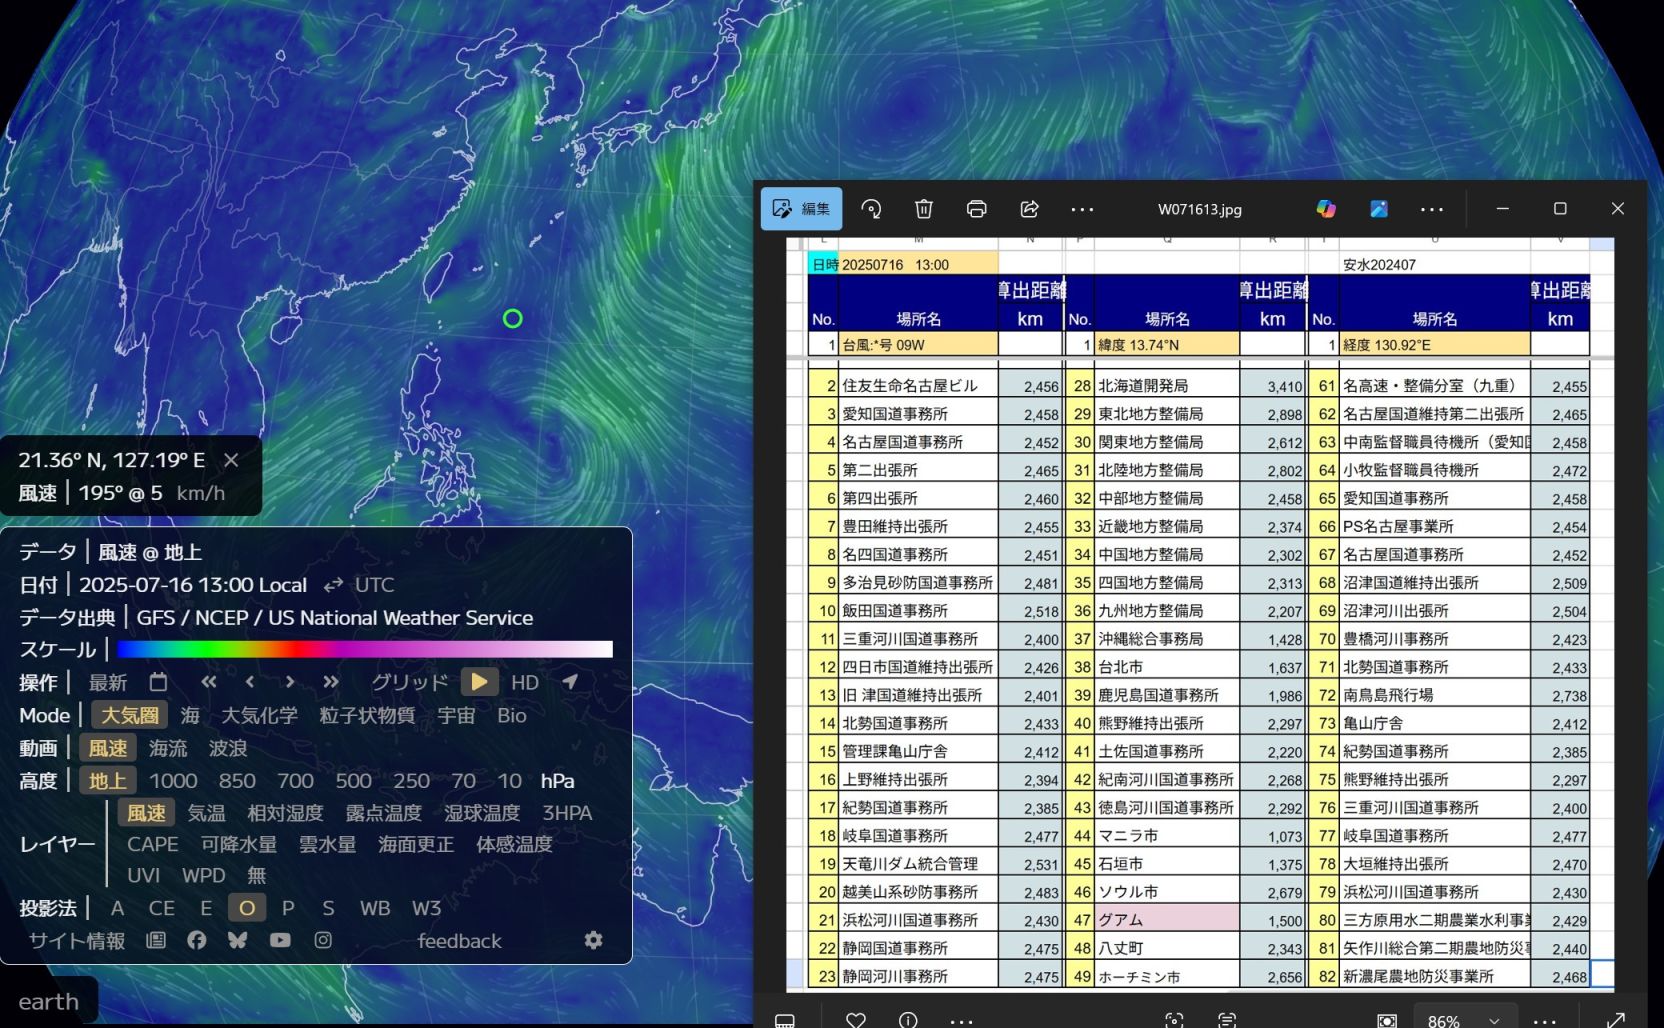
Task: Show the filmstrip in Photos
Action: 785,1020
